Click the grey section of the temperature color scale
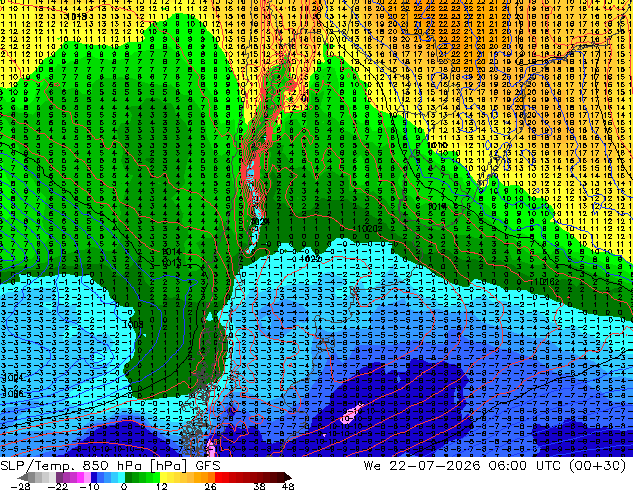 click(42, 477)
